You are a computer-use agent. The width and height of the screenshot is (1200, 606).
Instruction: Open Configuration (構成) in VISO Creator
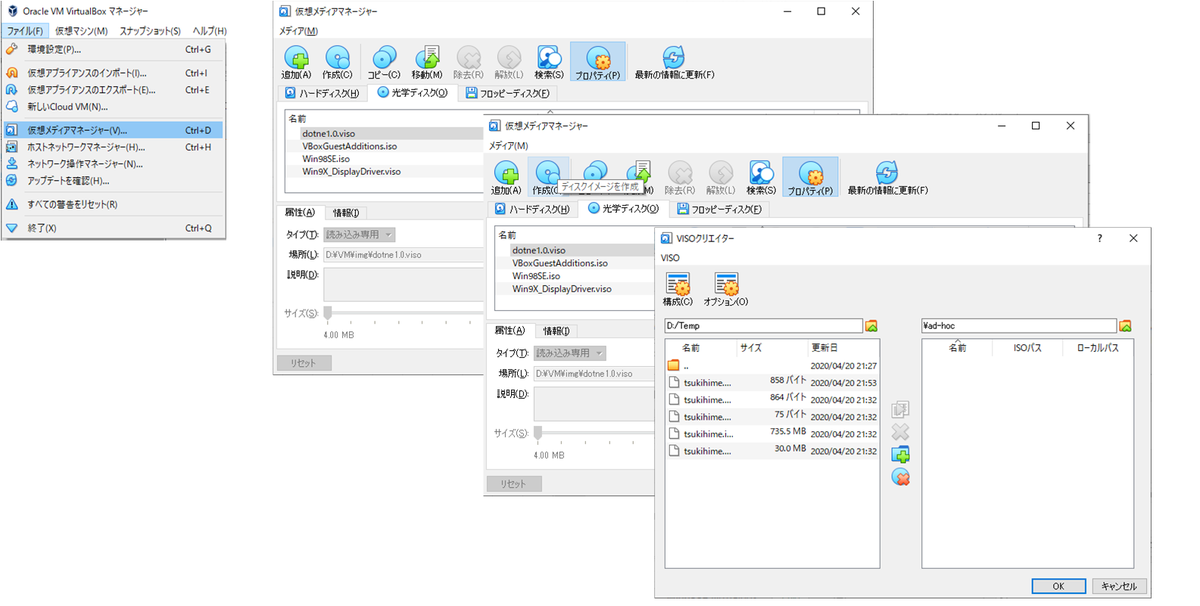677,288
